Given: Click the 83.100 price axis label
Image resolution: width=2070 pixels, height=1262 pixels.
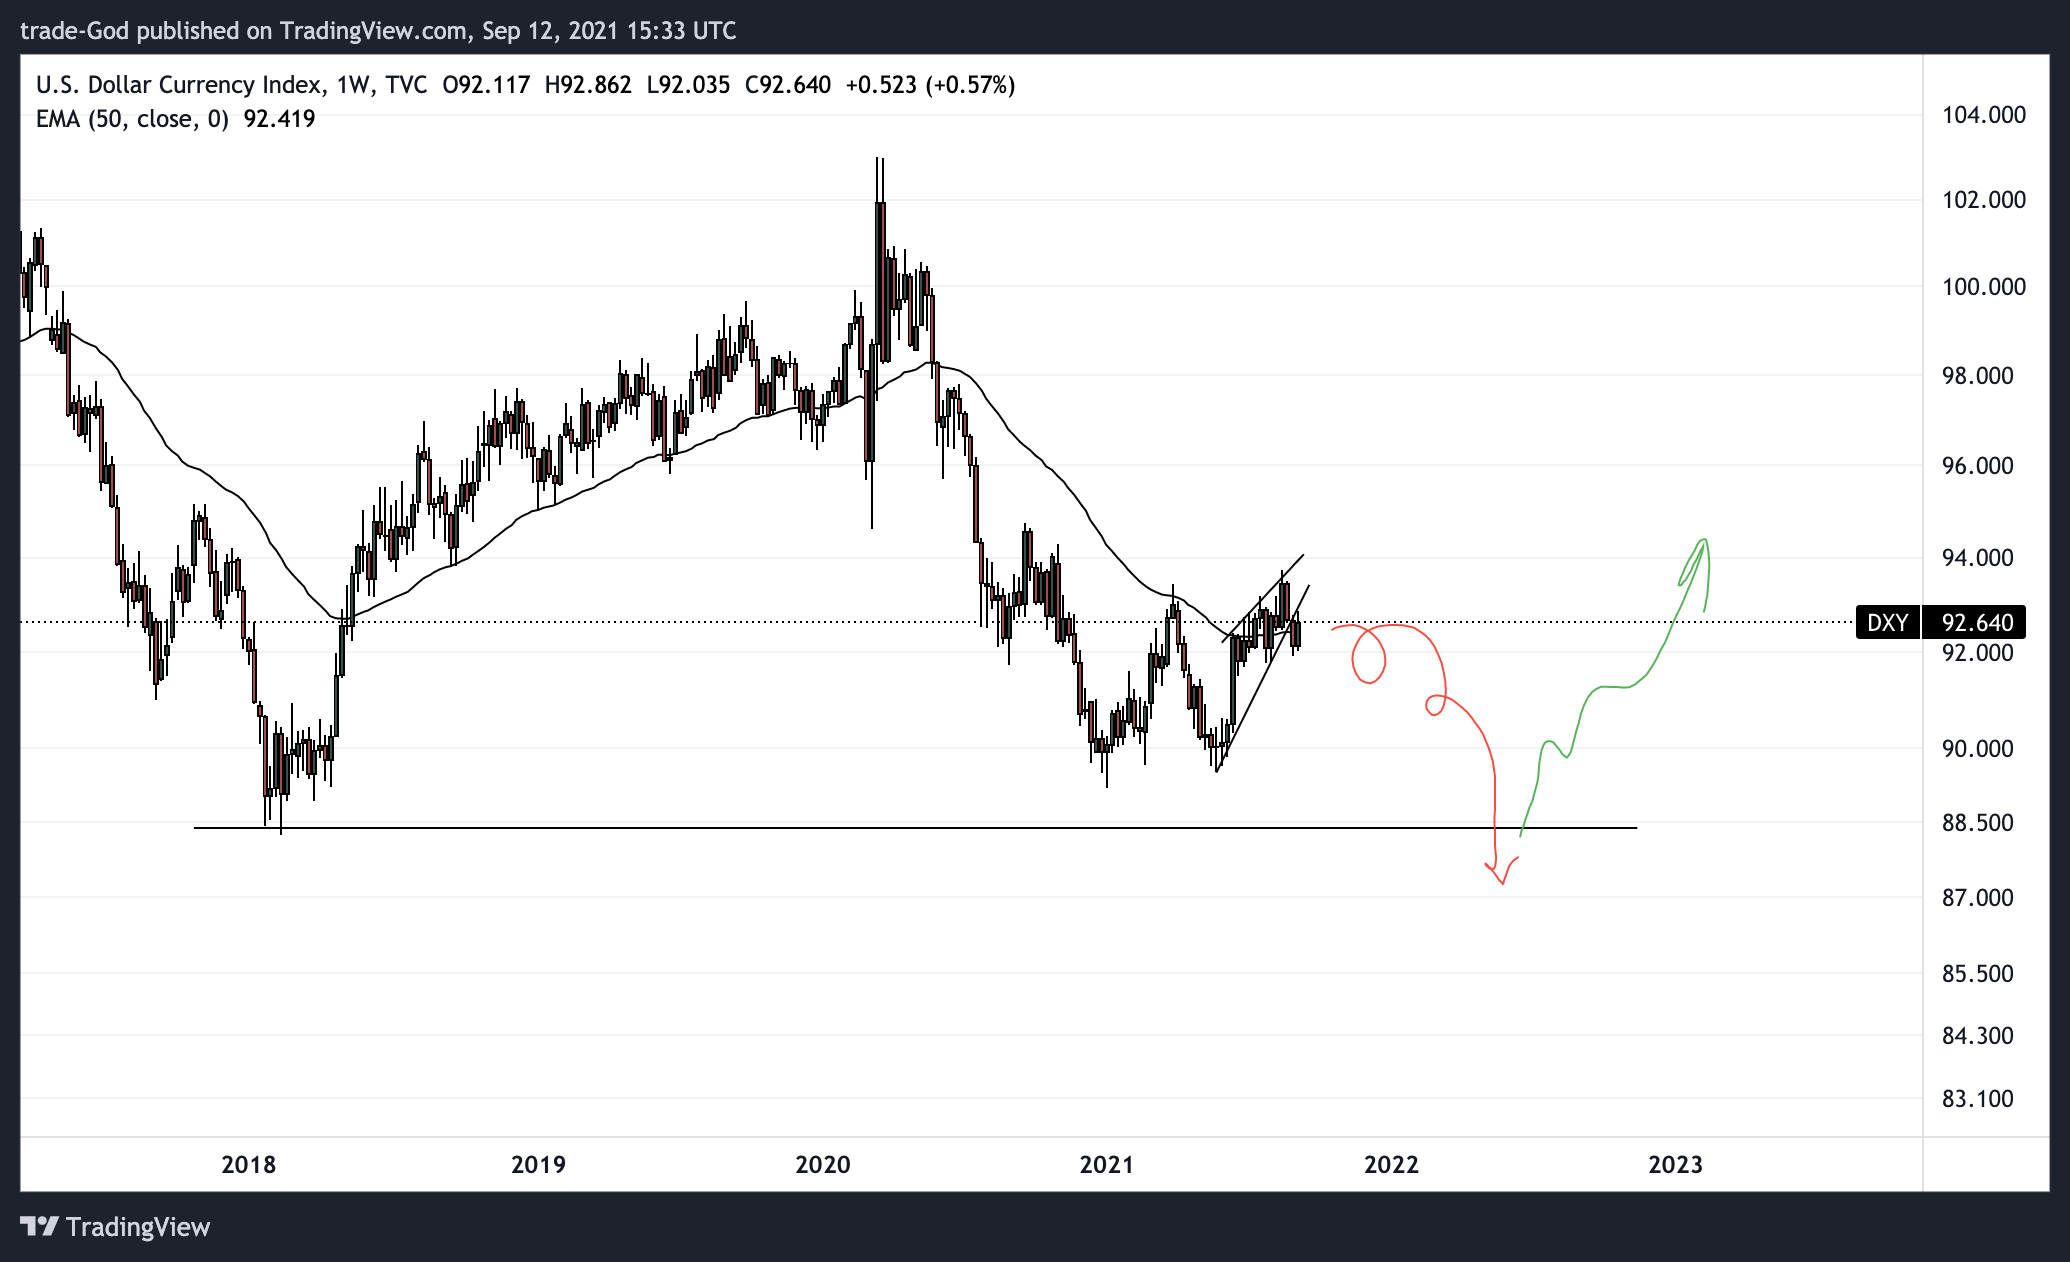Looking at the screenshot, I should click(1977, 1099).
